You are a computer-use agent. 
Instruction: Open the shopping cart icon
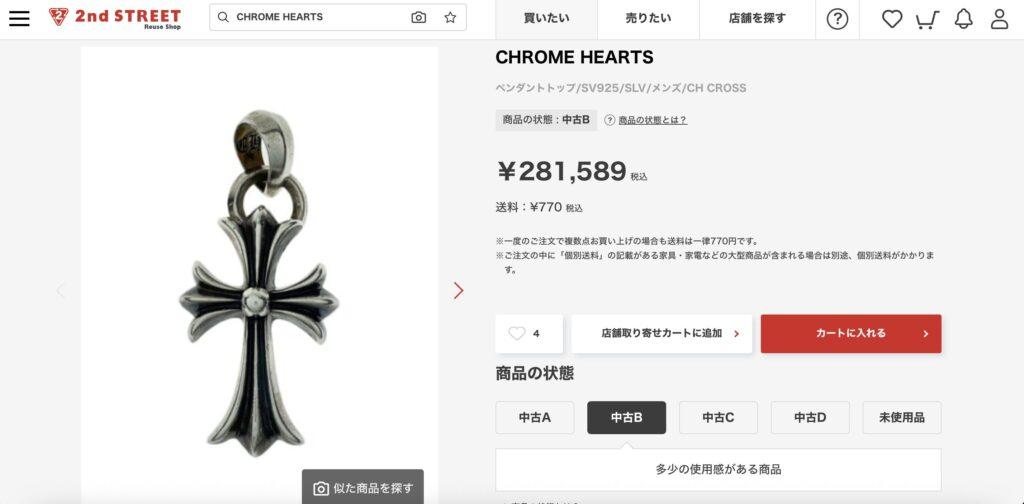tap(927, 20)
